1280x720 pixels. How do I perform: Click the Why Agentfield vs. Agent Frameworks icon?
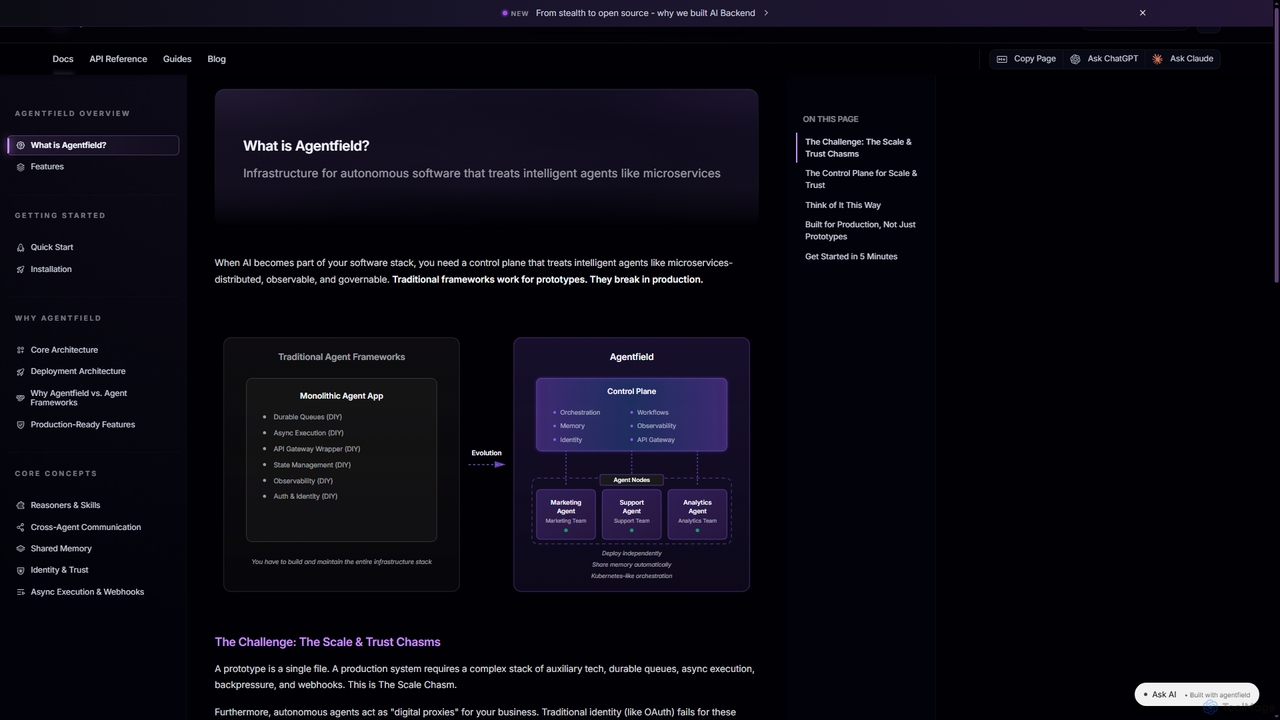20,398
